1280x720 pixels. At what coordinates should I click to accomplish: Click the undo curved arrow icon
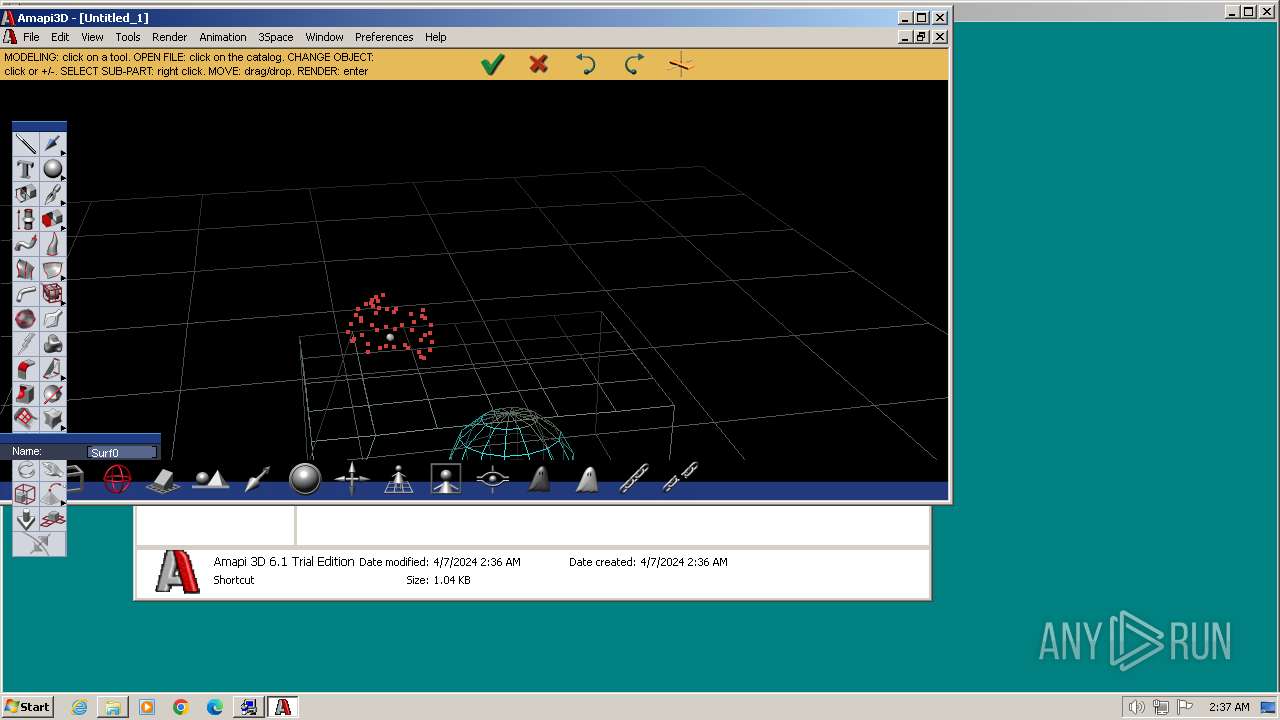[586, 65]
